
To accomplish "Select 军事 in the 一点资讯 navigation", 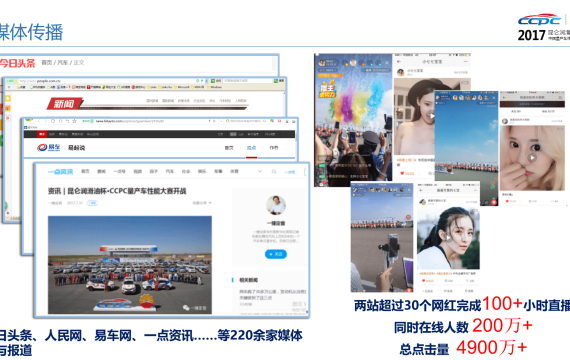I will click(x=218, y=171).
